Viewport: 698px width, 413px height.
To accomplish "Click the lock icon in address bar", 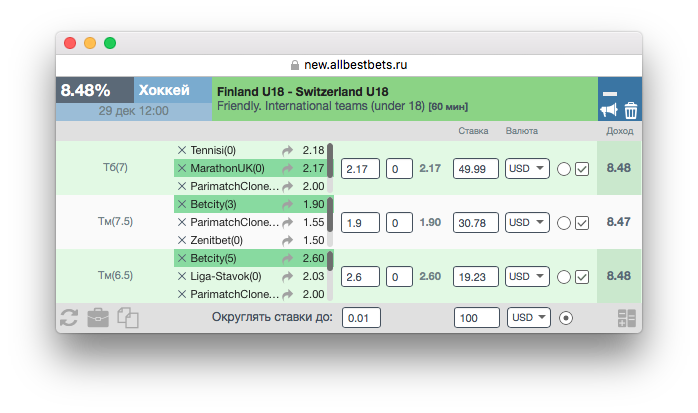I will coord(295,65).
